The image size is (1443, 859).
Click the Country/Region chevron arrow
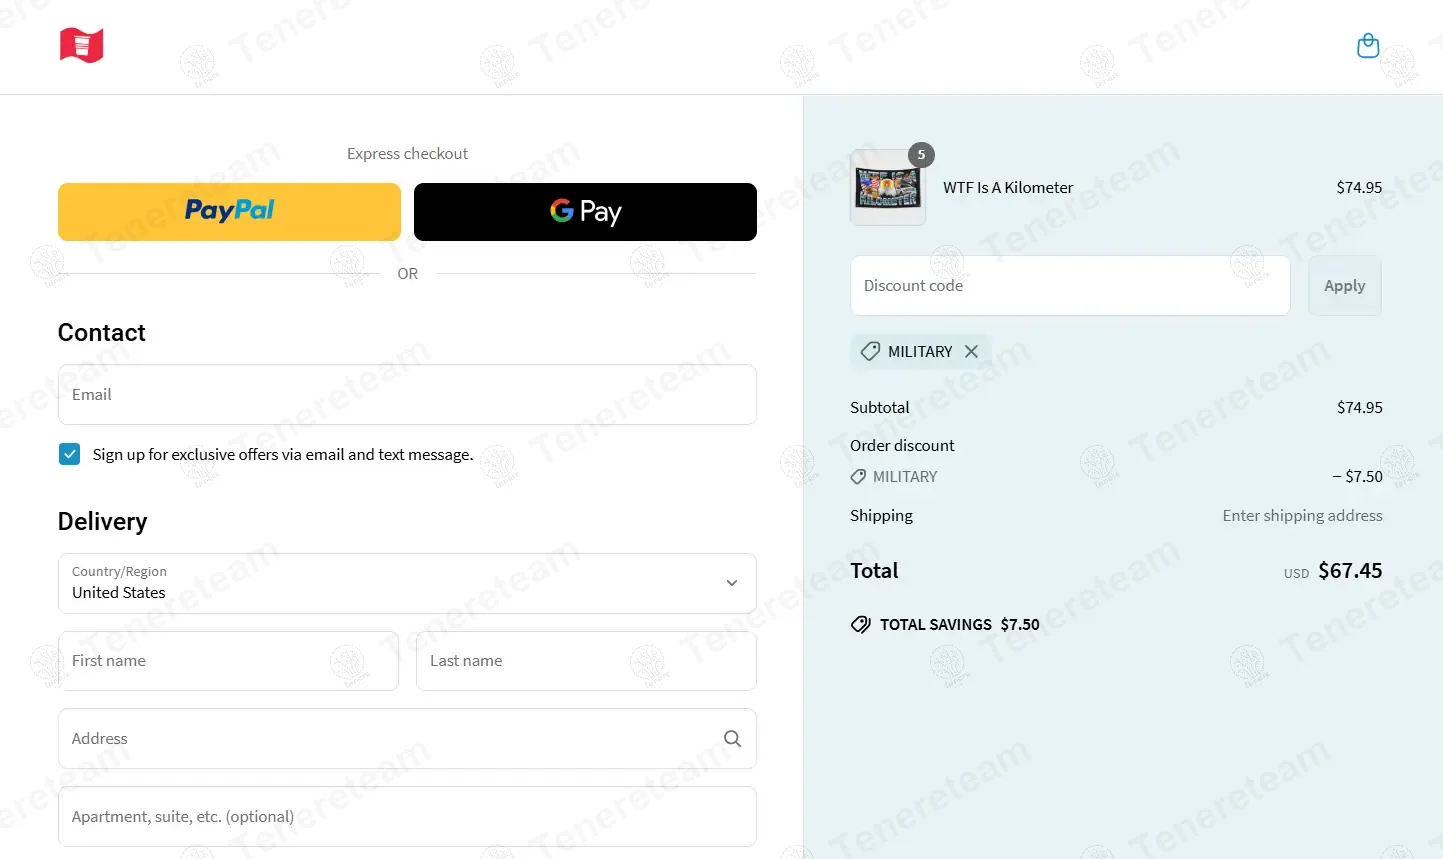(x=732, y=583)
